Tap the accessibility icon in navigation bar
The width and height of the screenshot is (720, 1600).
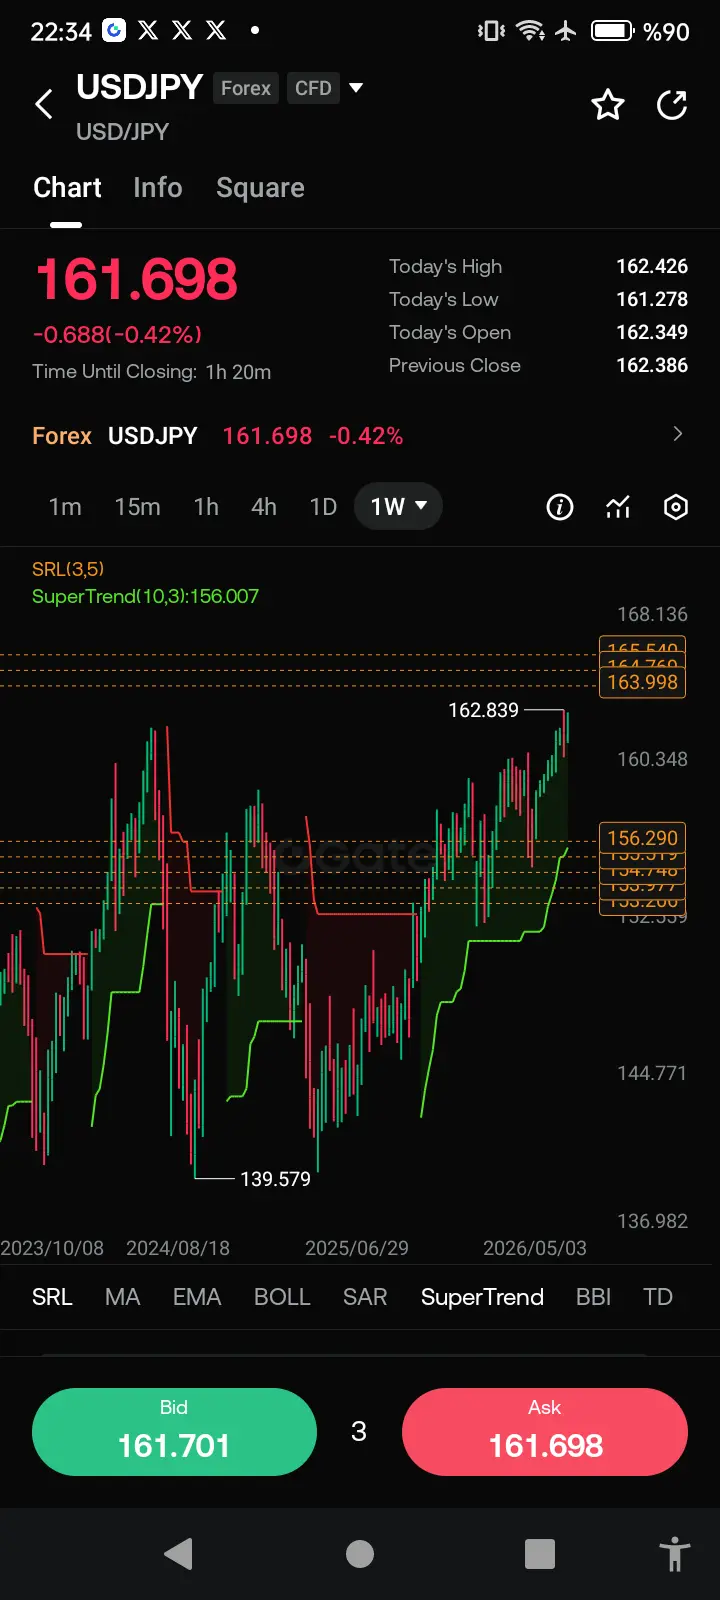click(x=675, y=1554)
